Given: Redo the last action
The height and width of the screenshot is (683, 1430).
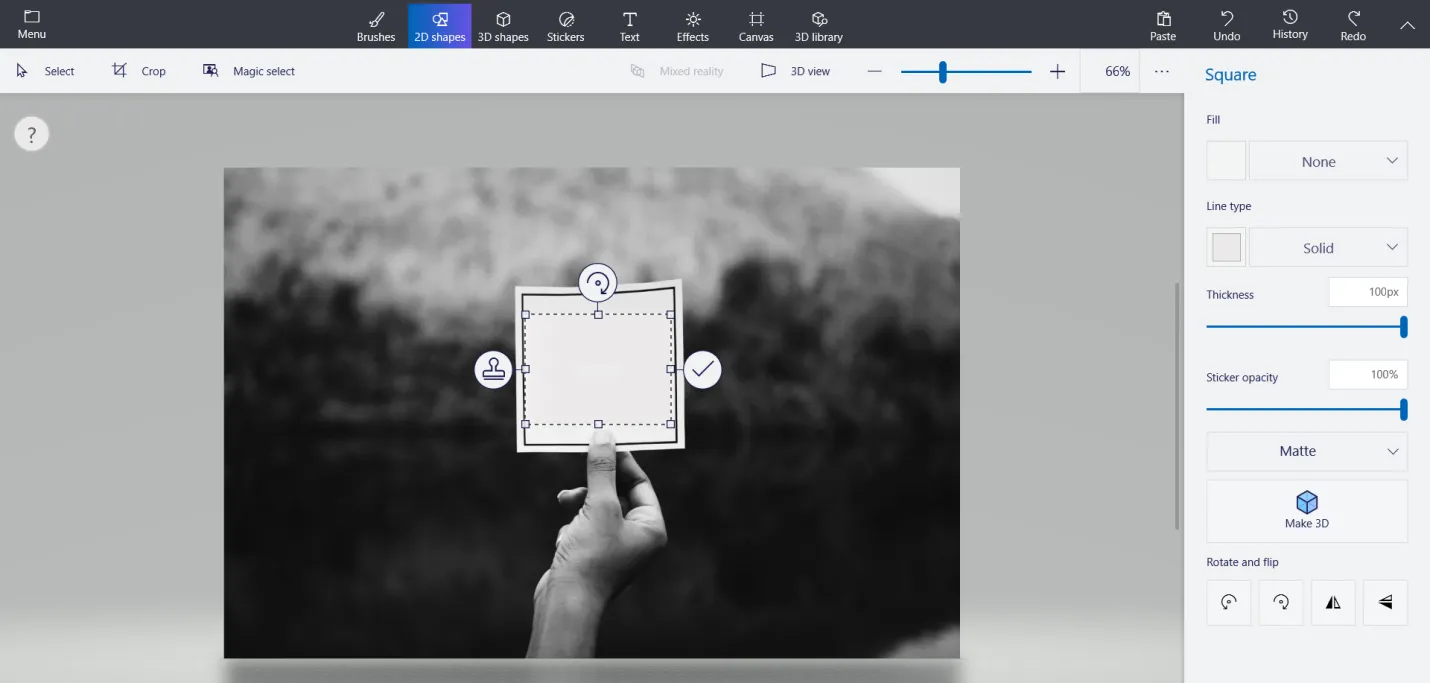Looking at the screenshot, I should tap(1353, 26).
